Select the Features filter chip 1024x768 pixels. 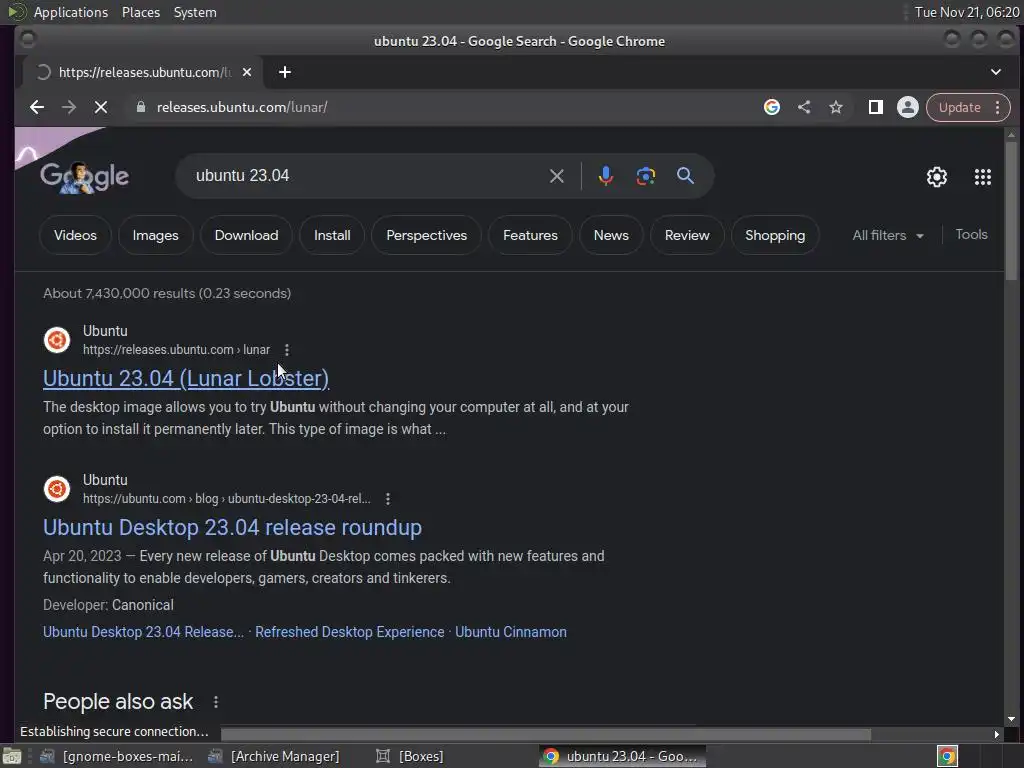(530, 235)
